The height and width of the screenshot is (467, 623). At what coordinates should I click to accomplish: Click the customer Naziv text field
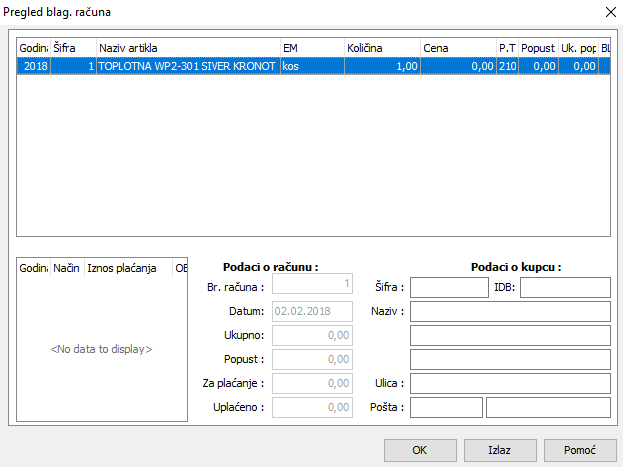click(510, 312)
